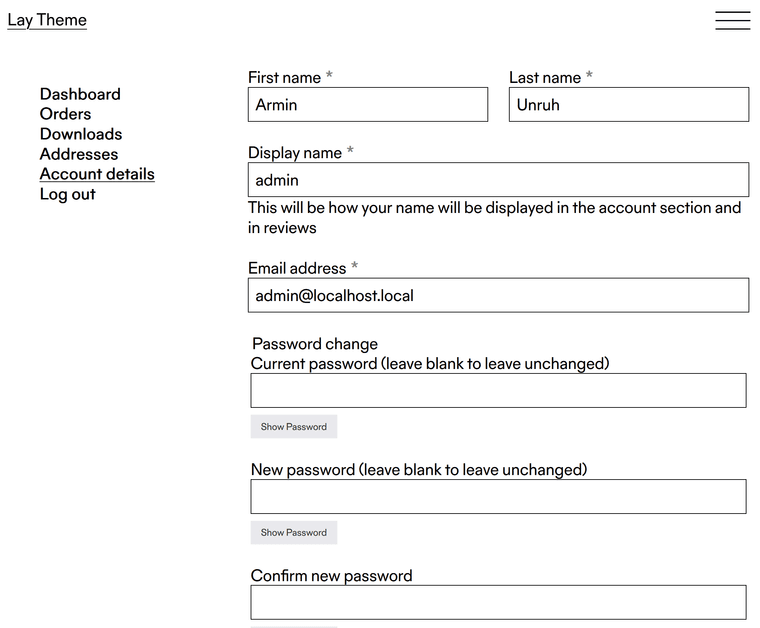760x628 pixels.
Task: Open the Orders page
Action: point(65,114)
